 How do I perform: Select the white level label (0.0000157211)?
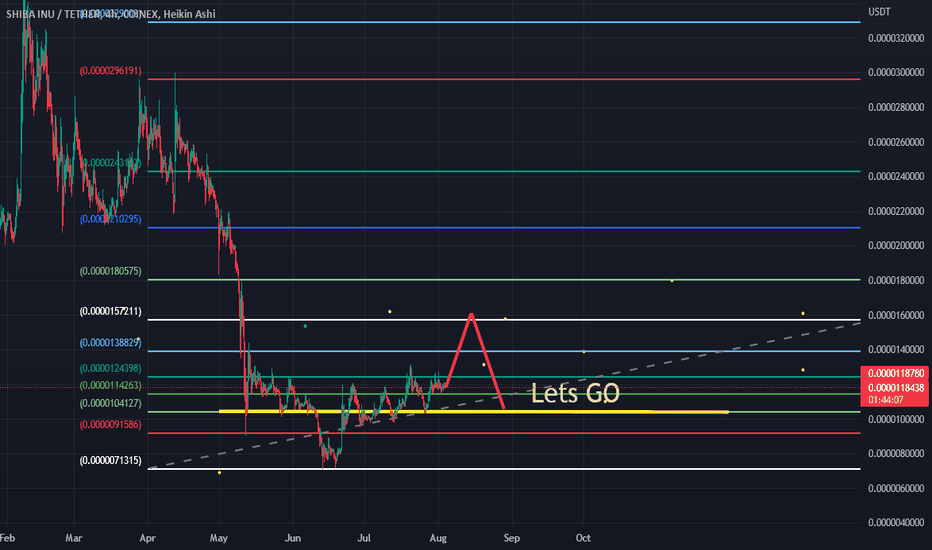click(x=111, y=312)
